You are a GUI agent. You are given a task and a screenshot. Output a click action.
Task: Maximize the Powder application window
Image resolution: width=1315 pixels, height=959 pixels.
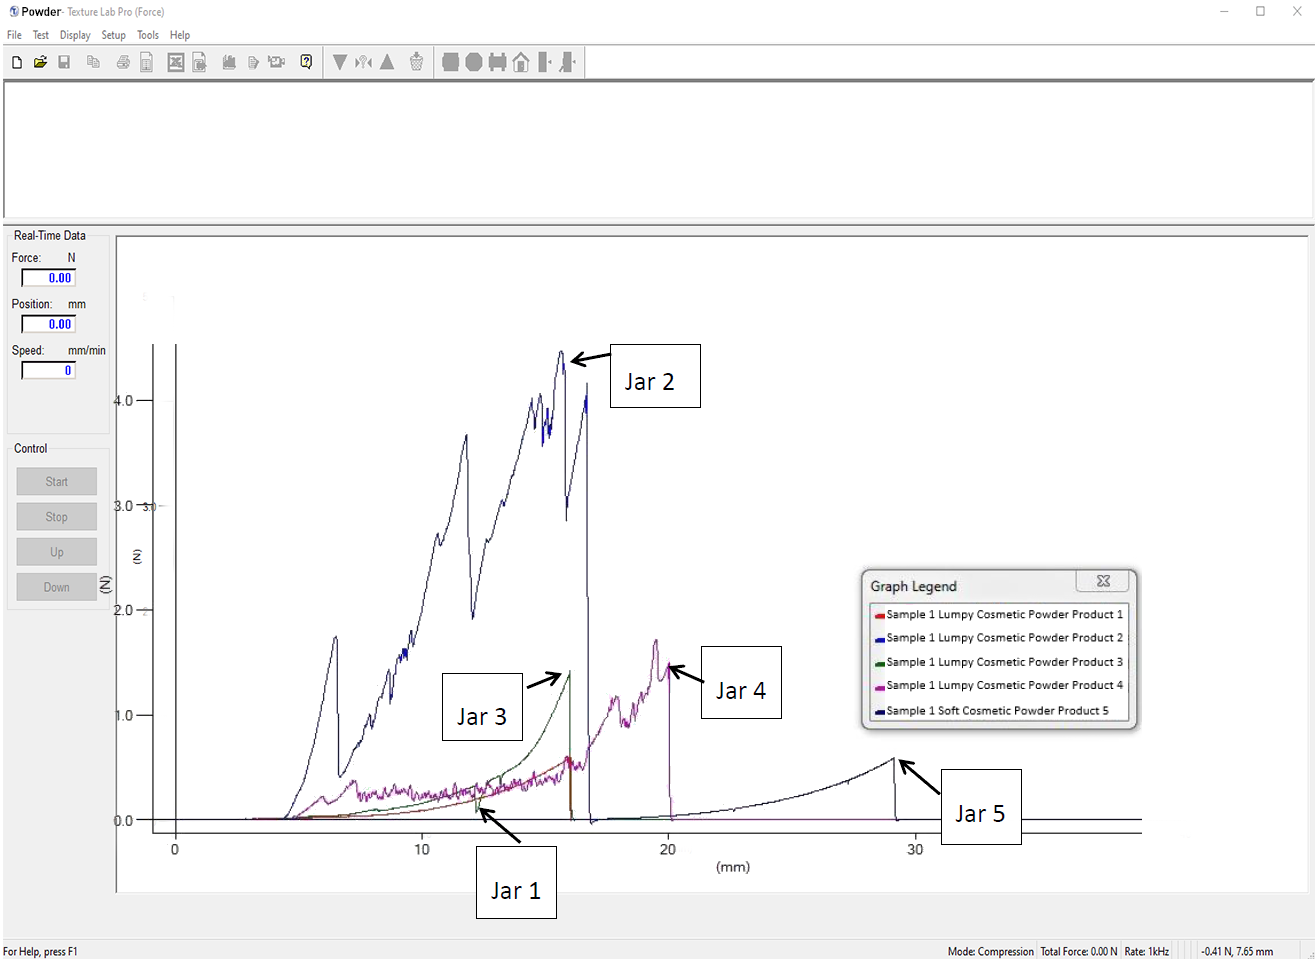click(1260, 11)
